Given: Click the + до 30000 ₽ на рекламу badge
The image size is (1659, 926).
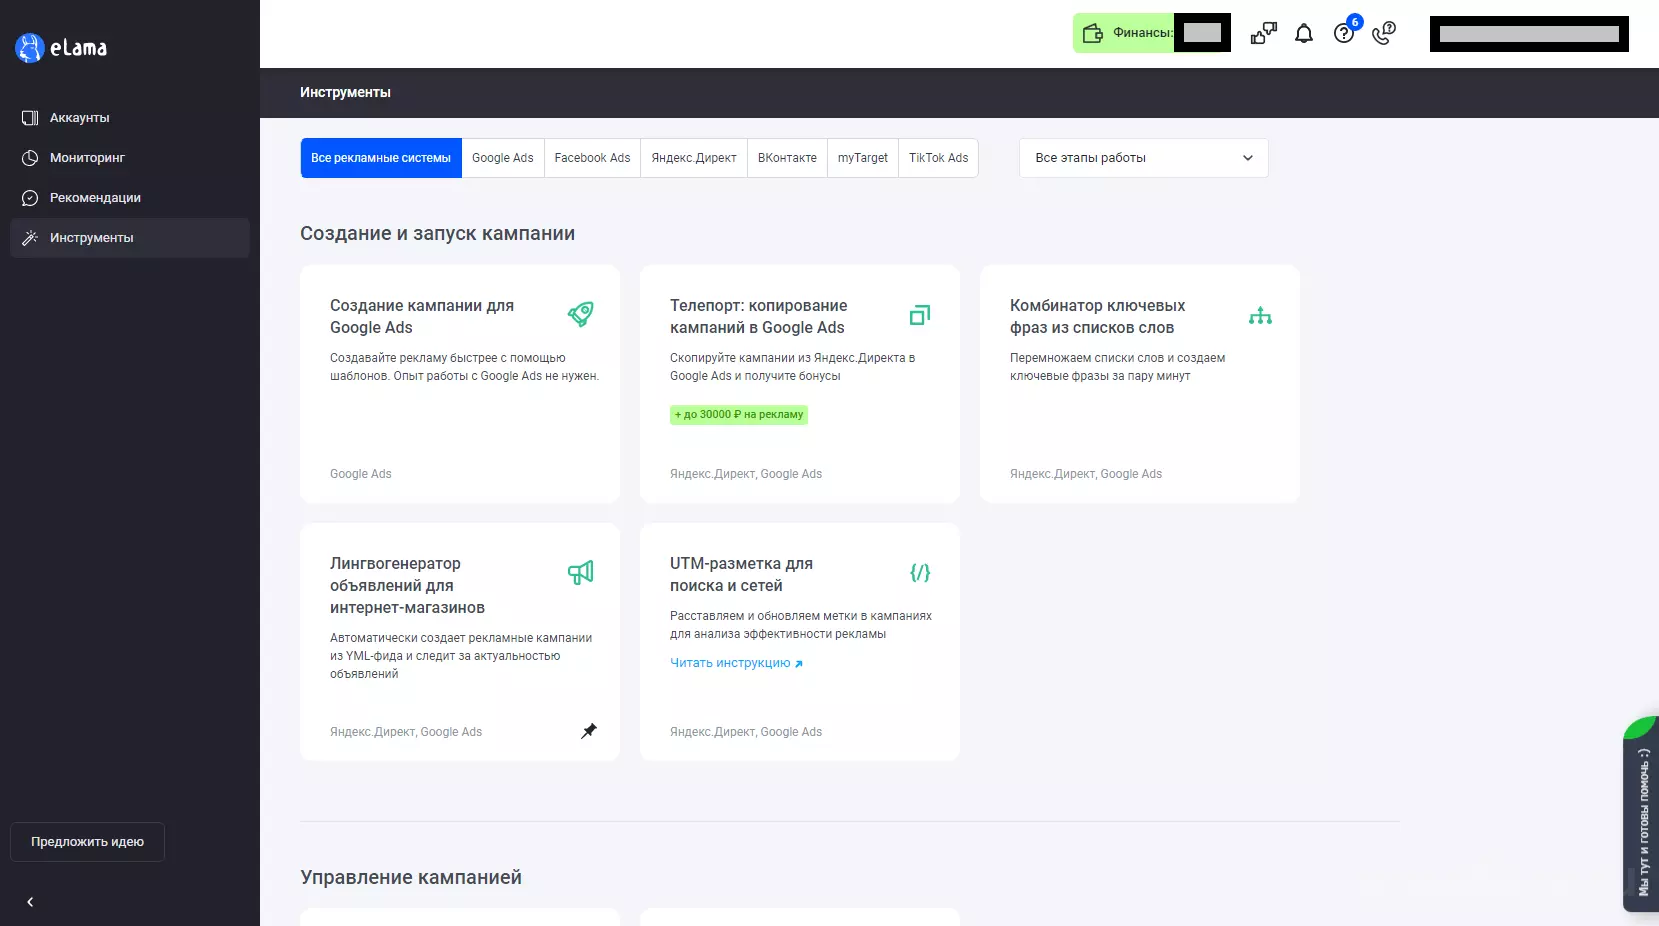Looking at the screenshot, I should pyautogui.click(x=739, y=415).
